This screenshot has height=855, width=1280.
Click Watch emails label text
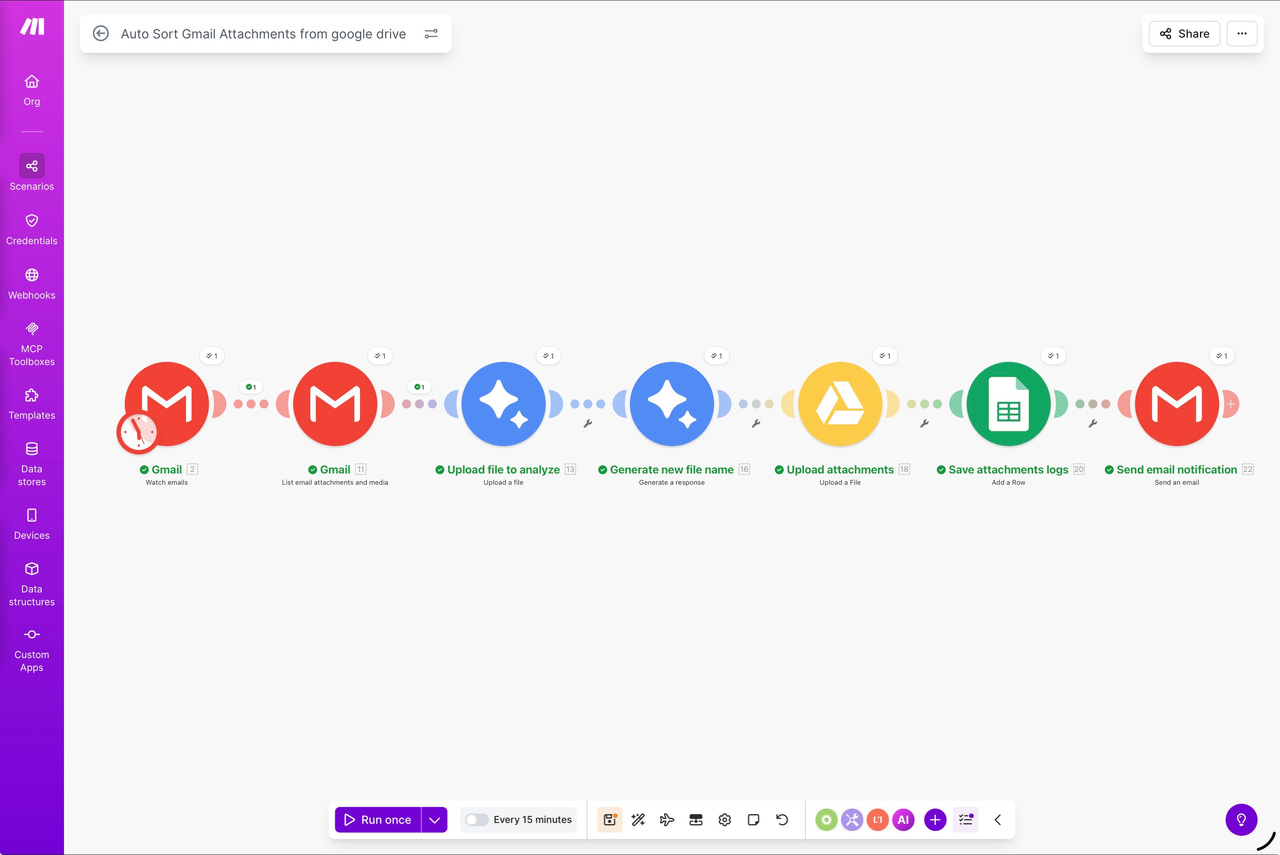click(x=167, y=483)
